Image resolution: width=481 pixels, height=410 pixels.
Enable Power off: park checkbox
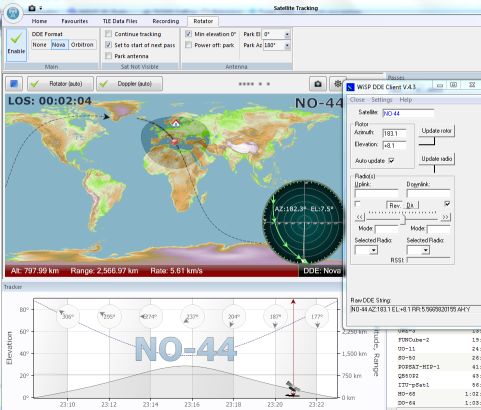click(x=188, y=45)
